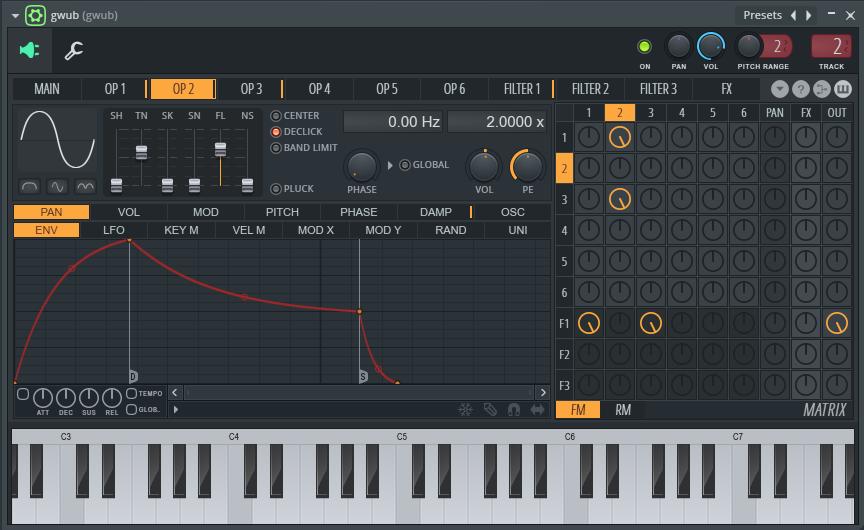Select the half-sine waveform shape button
This screenshot has height=530, width=864.
tap(30, 187)
